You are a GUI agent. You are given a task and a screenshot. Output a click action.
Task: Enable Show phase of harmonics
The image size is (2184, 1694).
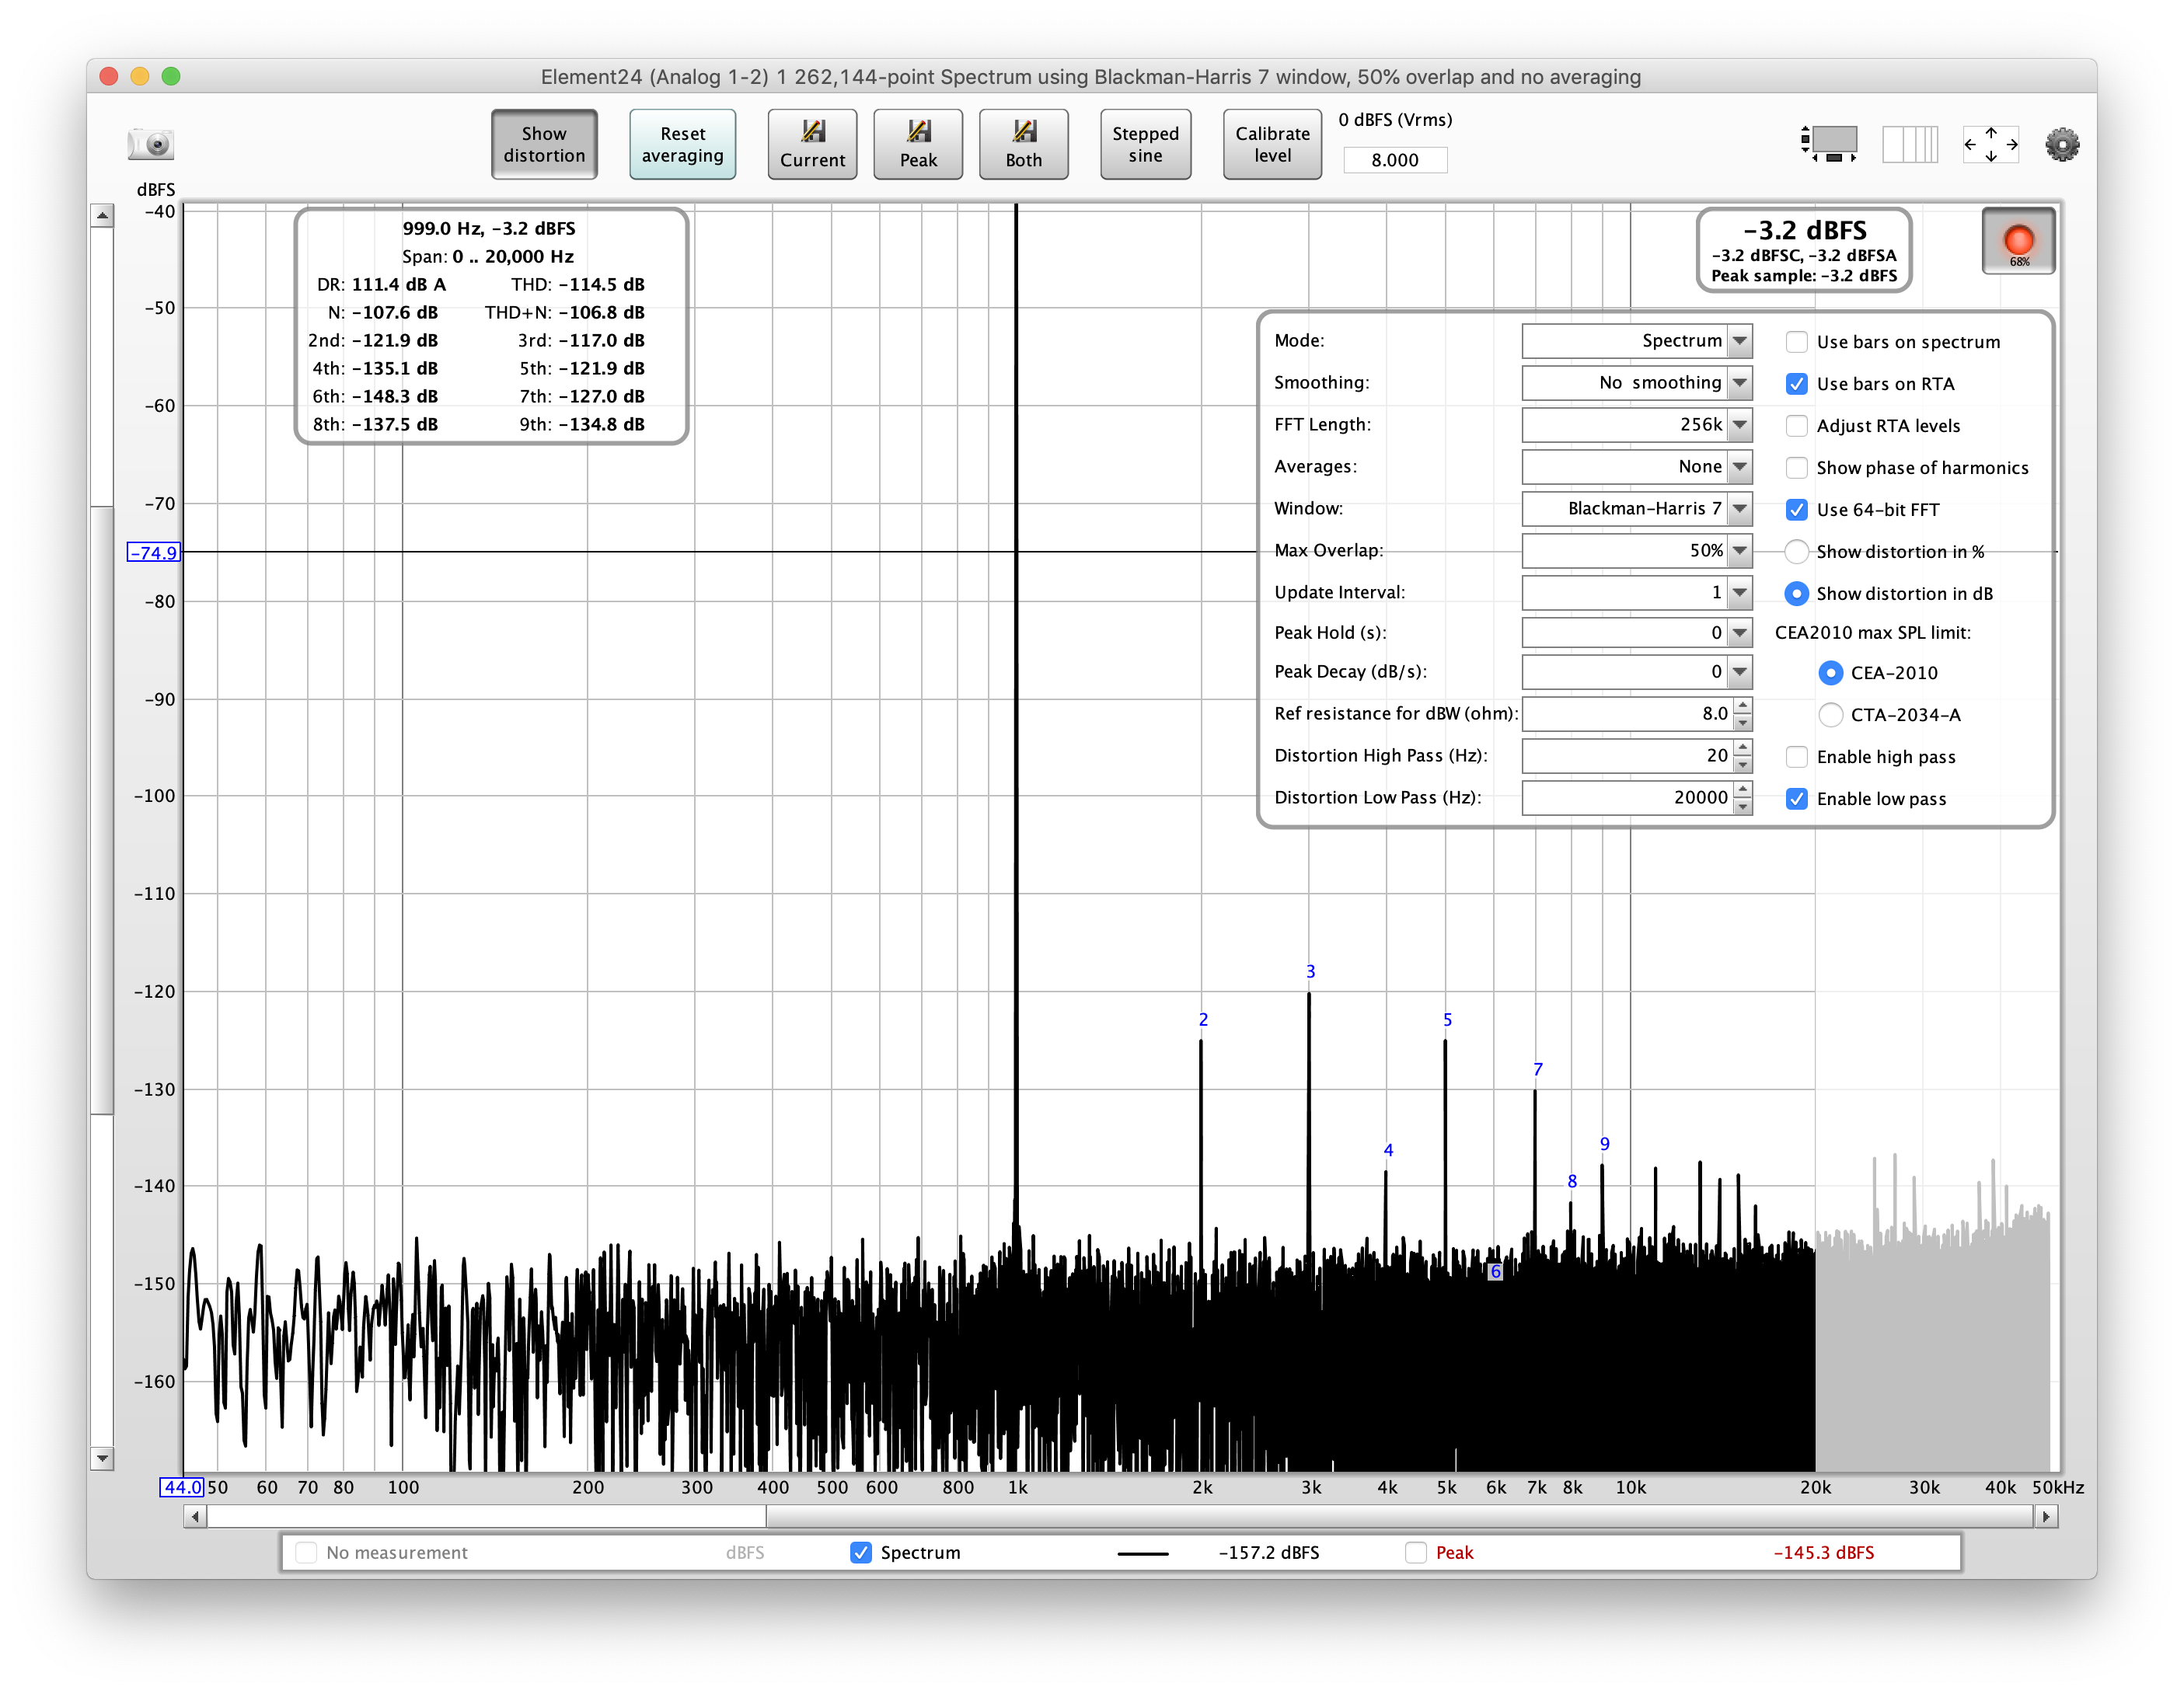coord(1796,468)
